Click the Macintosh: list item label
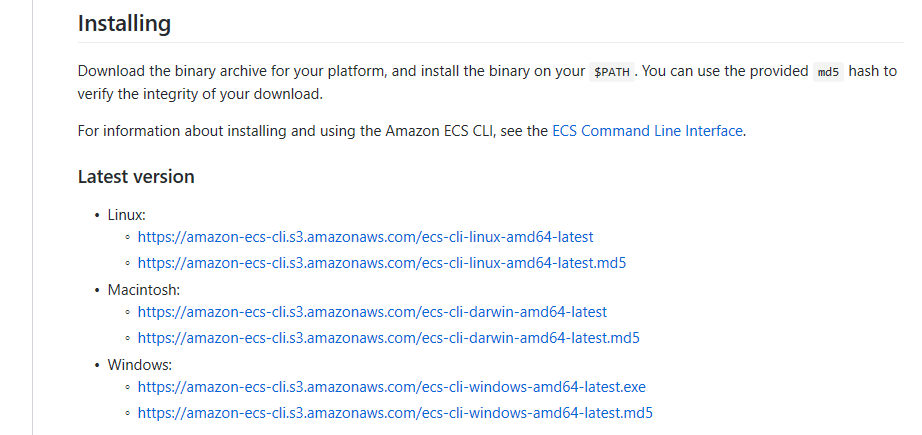 (144, 289)
